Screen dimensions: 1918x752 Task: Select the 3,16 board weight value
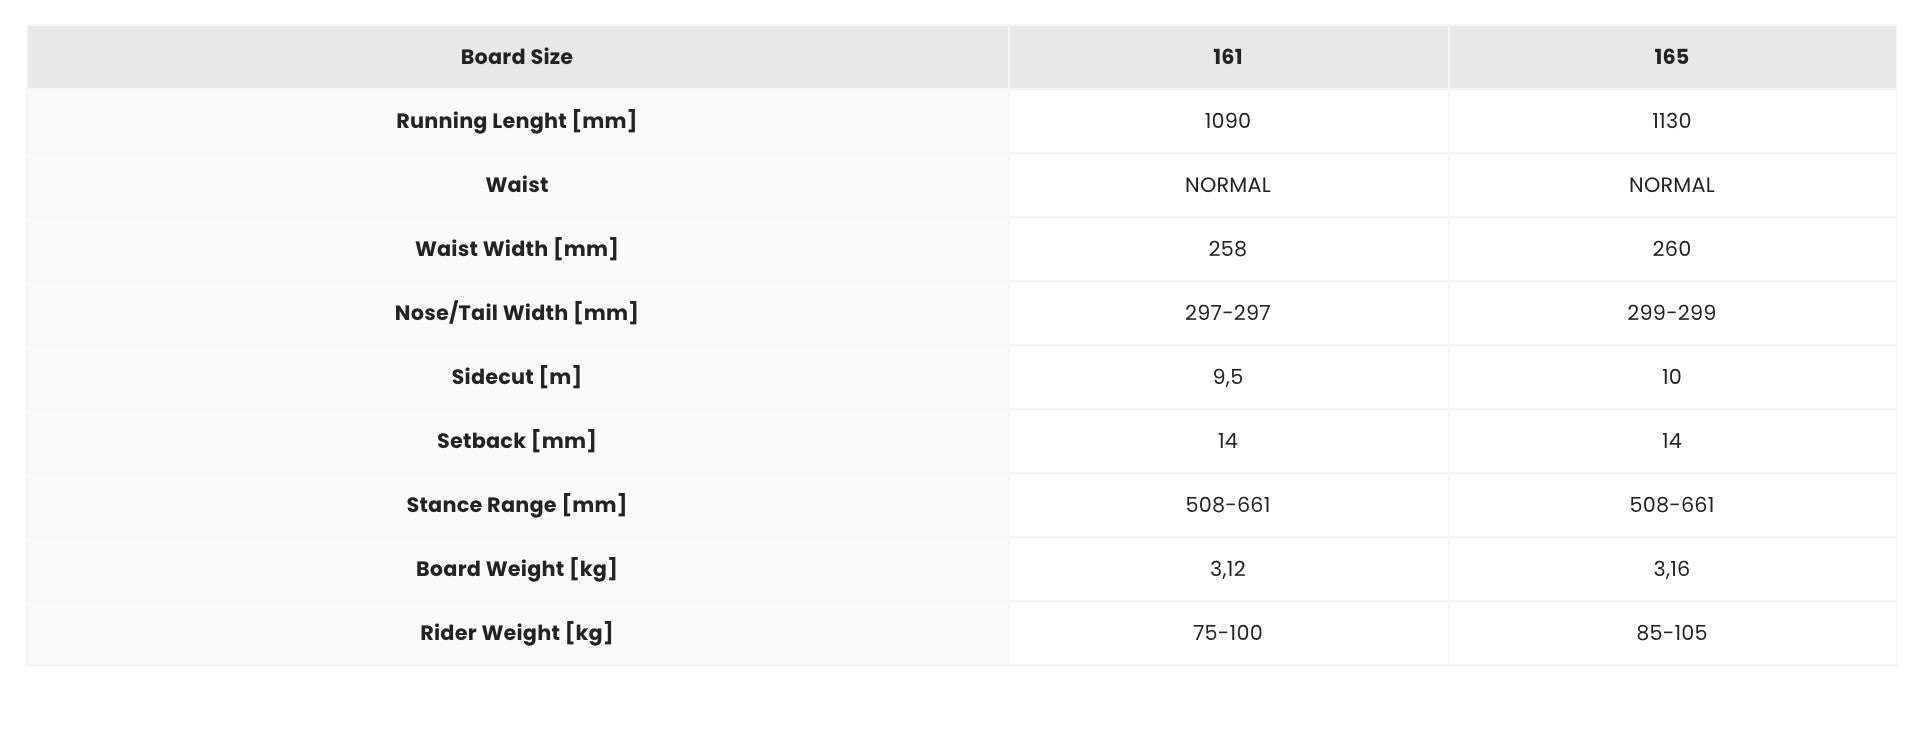[1671, 569]
